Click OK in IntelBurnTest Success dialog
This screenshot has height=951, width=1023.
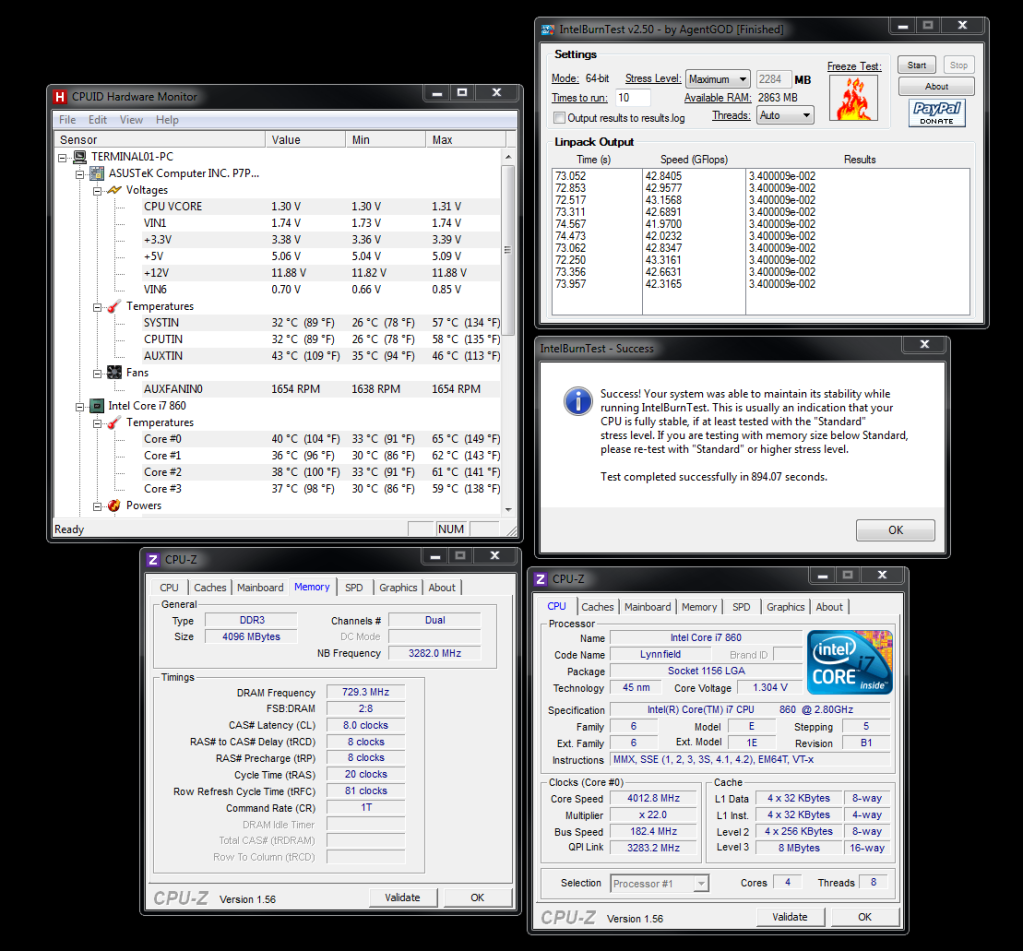[x=895, y=530]
